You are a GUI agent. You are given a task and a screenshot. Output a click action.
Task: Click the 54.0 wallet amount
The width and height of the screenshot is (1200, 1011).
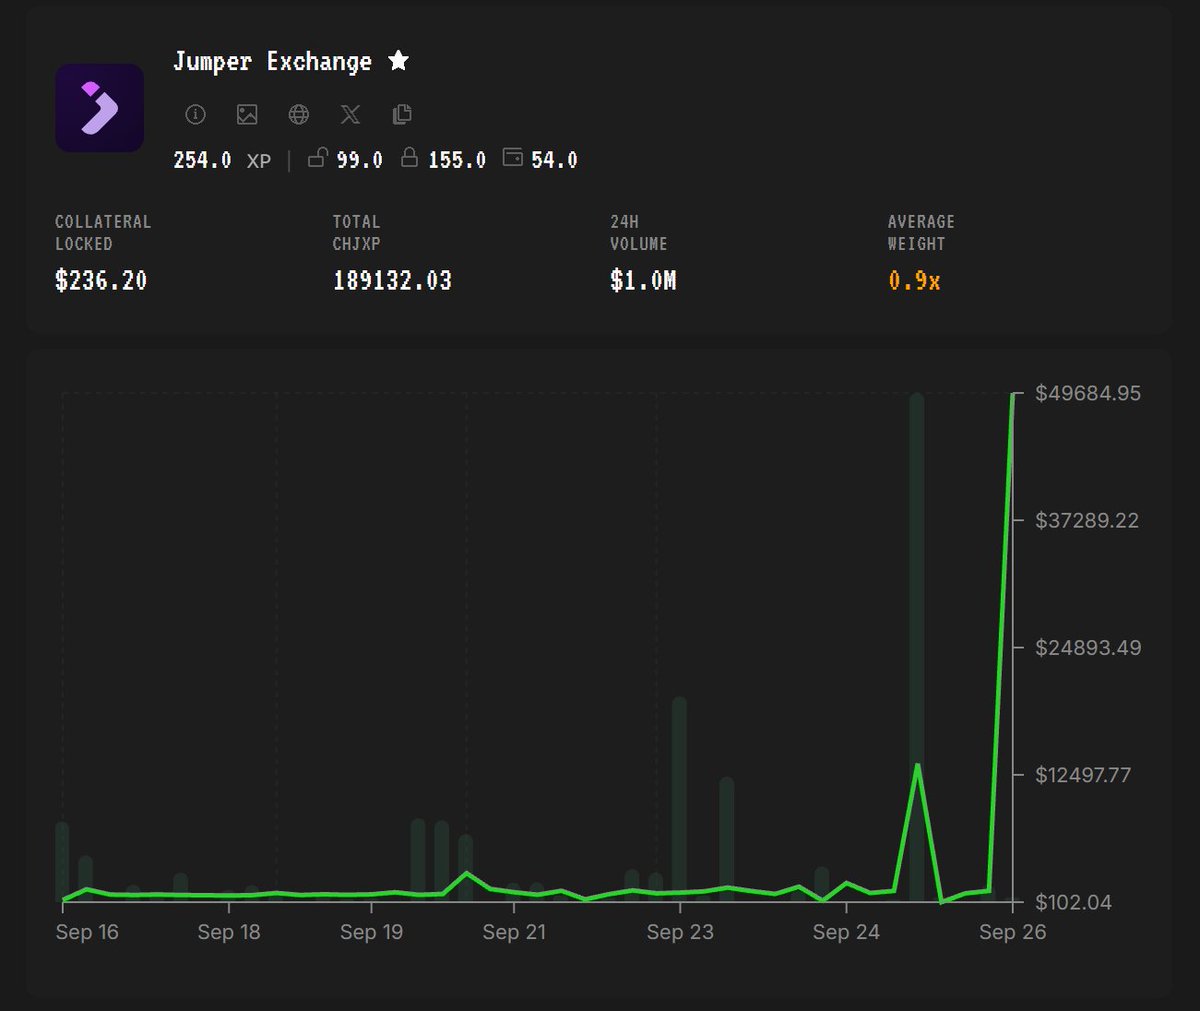[554, 160]
